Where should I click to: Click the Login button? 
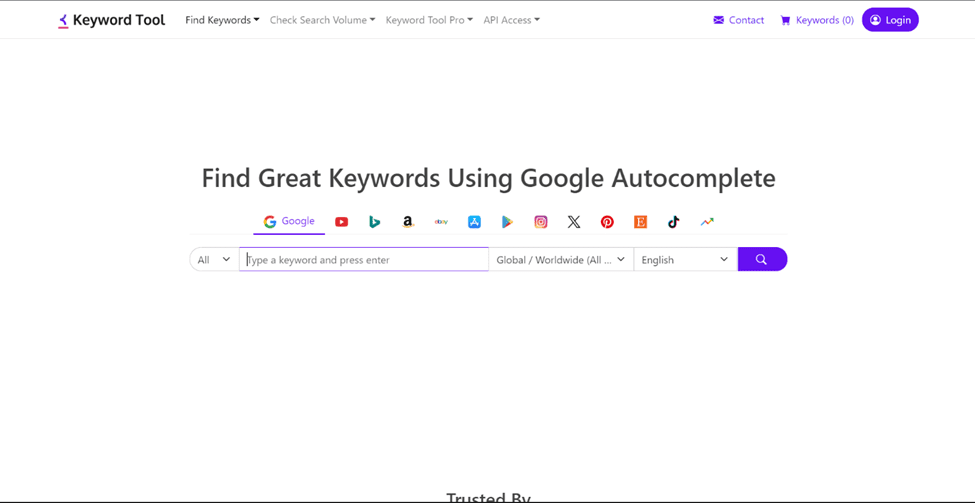(x=890, y=20)
